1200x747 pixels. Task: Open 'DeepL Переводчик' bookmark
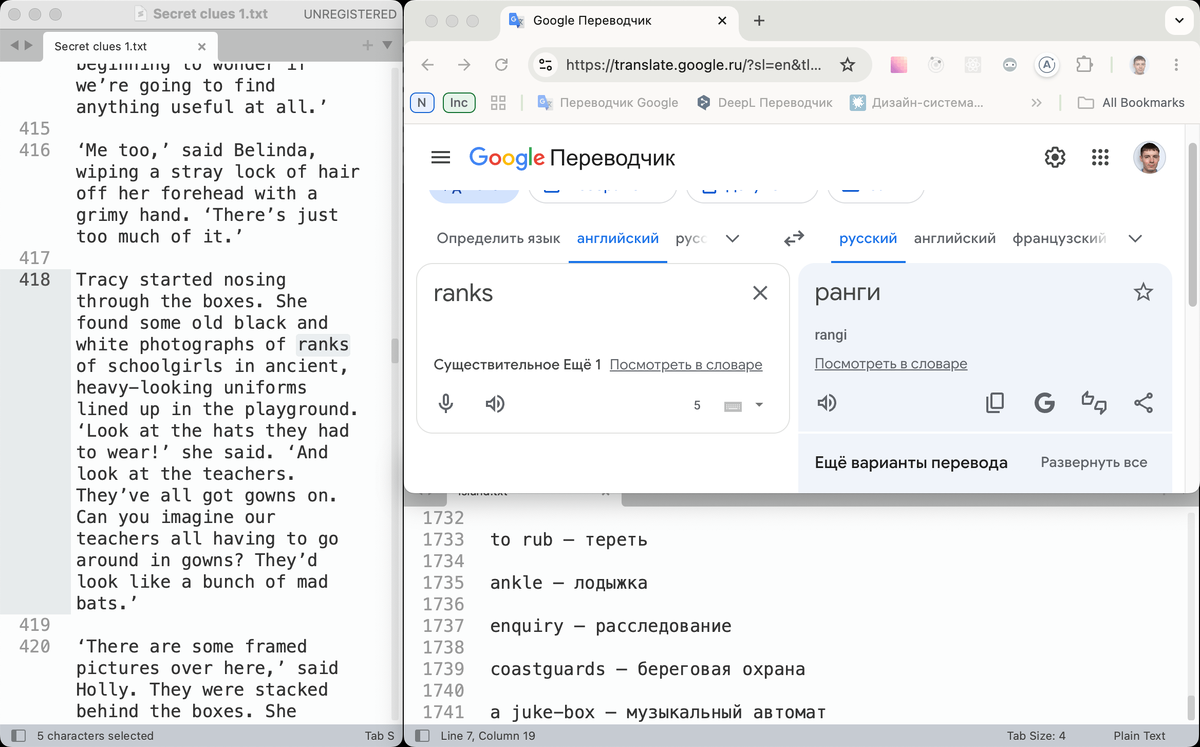tap(765, 102)
